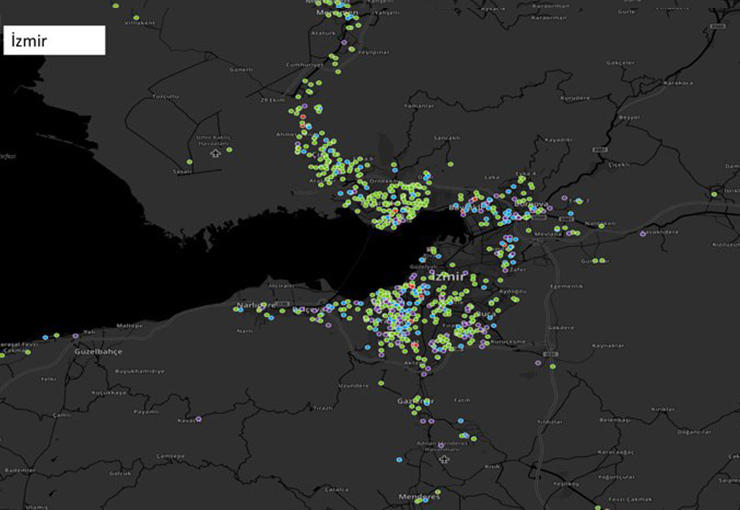The width and height of the screenshot is (740, 510).
Task: Click the green marker at far right edge
Action: (x=714, y=193)
